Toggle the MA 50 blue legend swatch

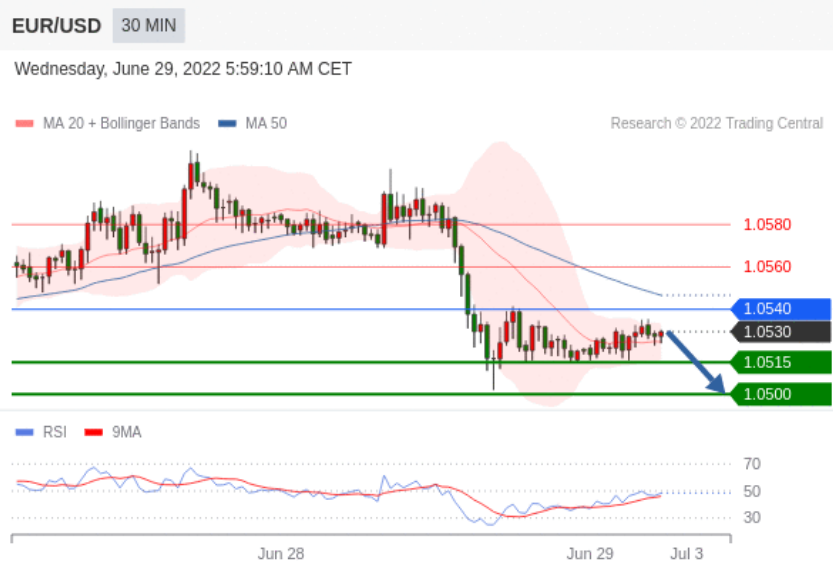coord(227,123)
